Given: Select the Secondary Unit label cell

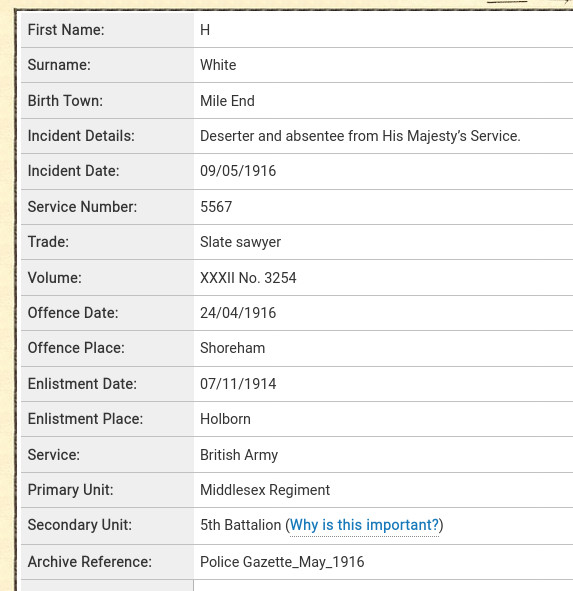Looking at the screenshot, I should (x=107, y=526).
